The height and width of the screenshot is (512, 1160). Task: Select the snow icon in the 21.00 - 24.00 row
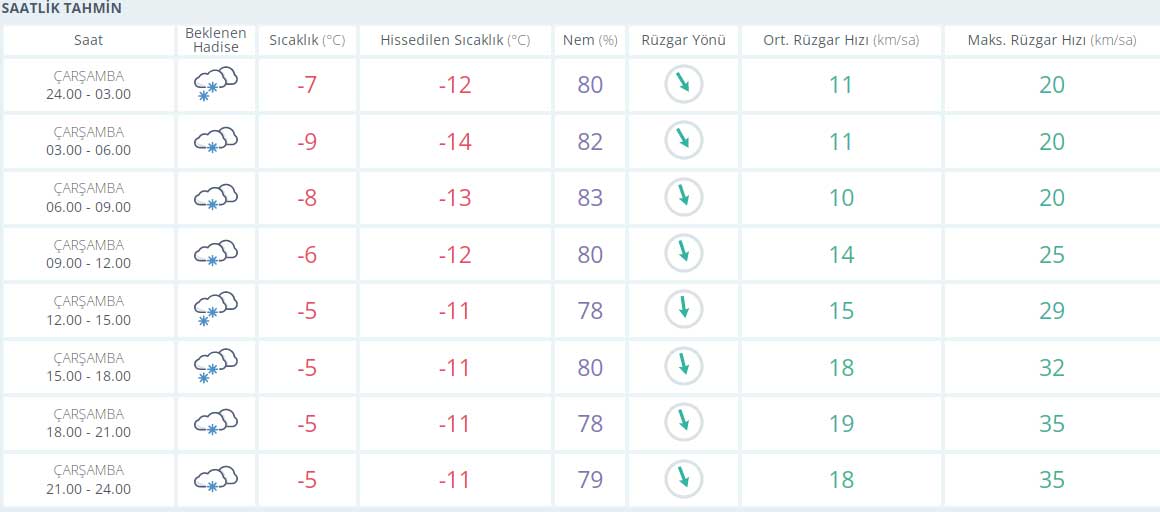pos(215,479)
